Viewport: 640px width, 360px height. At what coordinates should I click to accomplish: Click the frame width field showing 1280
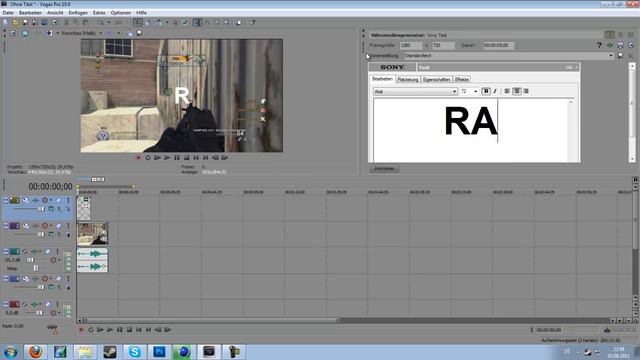coord(411,45)
